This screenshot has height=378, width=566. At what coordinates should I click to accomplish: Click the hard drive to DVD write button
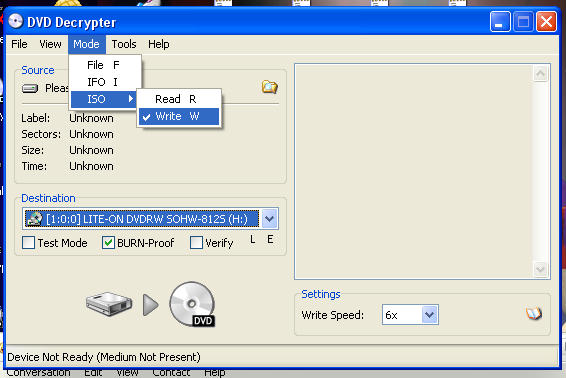pyautogui.click(x=150, y=304)
